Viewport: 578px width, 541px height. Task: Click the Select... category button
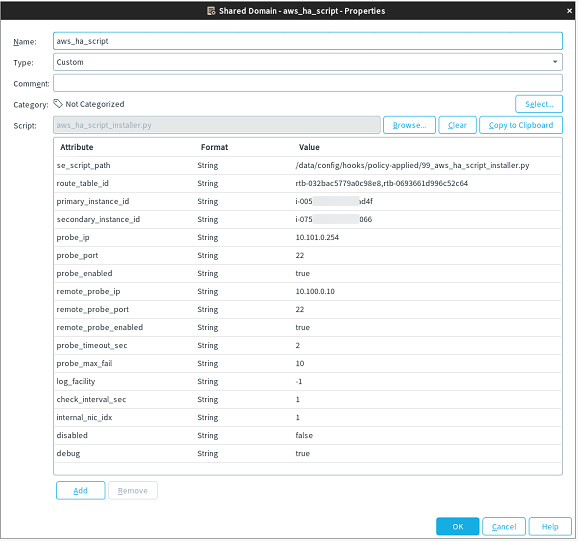click(539, 104)
